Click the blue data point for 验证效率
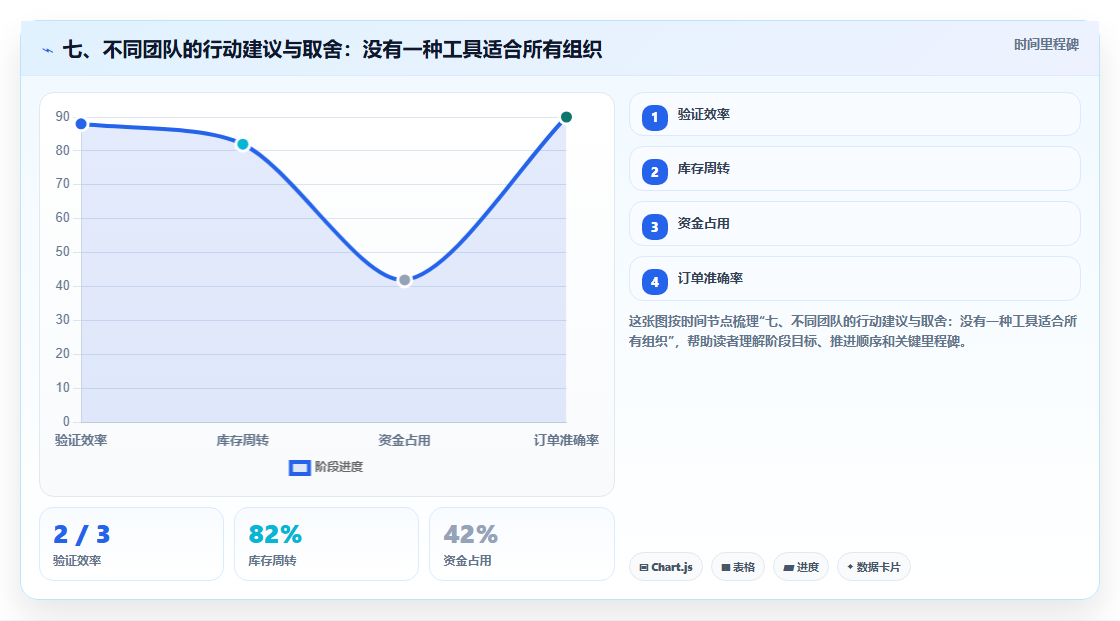Viewport: 1120px width, 621px height. coord(81,124)
